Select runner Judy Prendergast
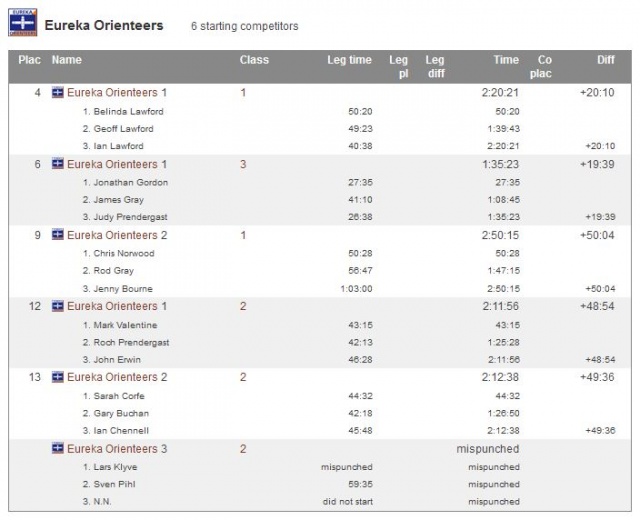Screen dimensions: 640x520 click(131, 217)
